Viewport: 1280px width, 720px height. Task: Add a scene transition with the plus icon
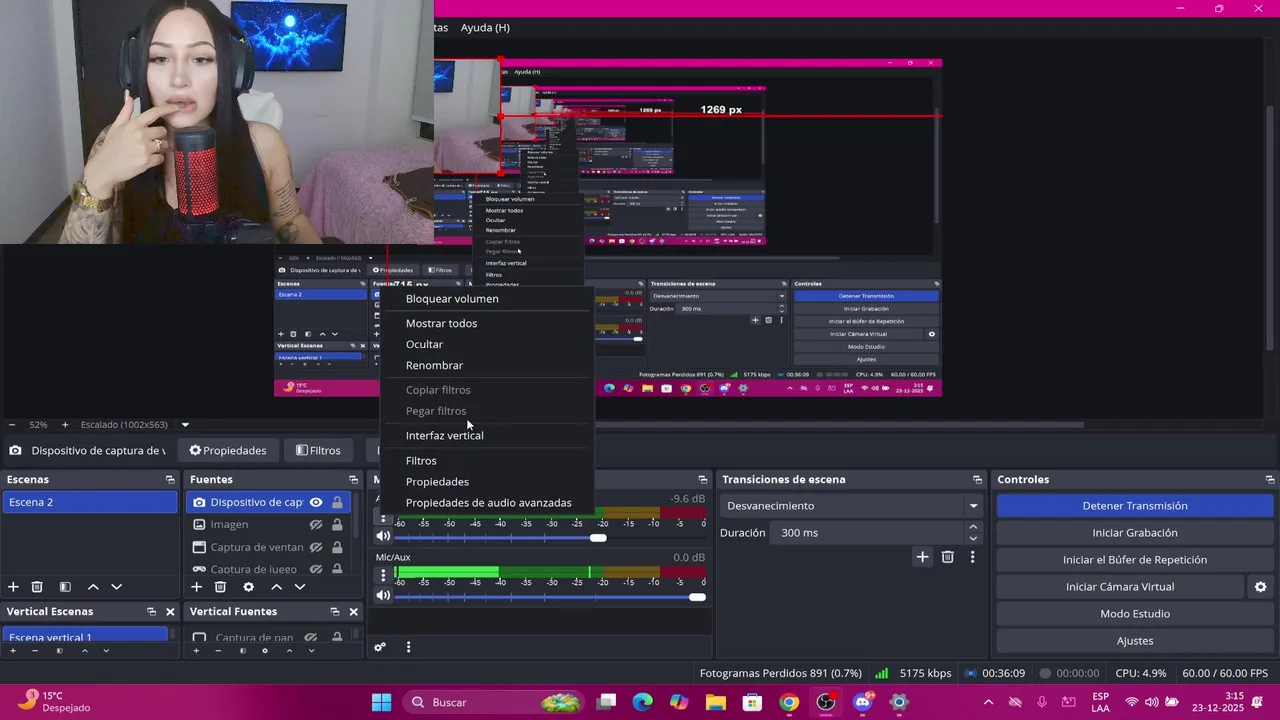922,557
